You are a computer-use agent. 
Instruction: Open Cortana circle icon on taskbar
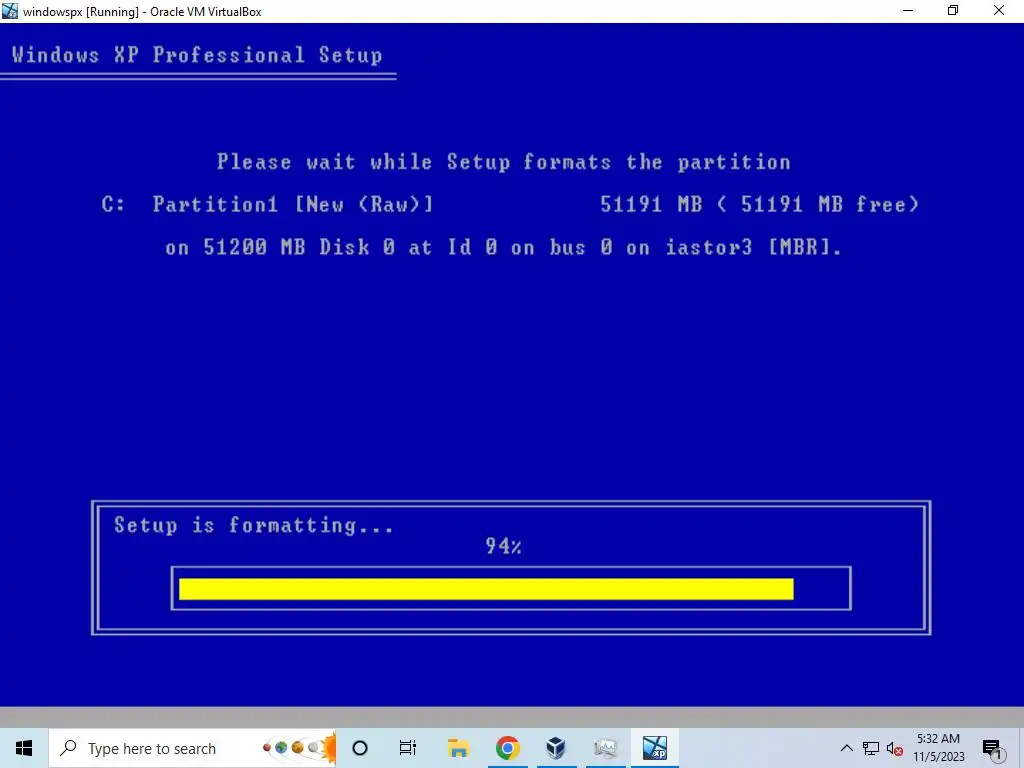pyautogui.click(x=360, y=748)
